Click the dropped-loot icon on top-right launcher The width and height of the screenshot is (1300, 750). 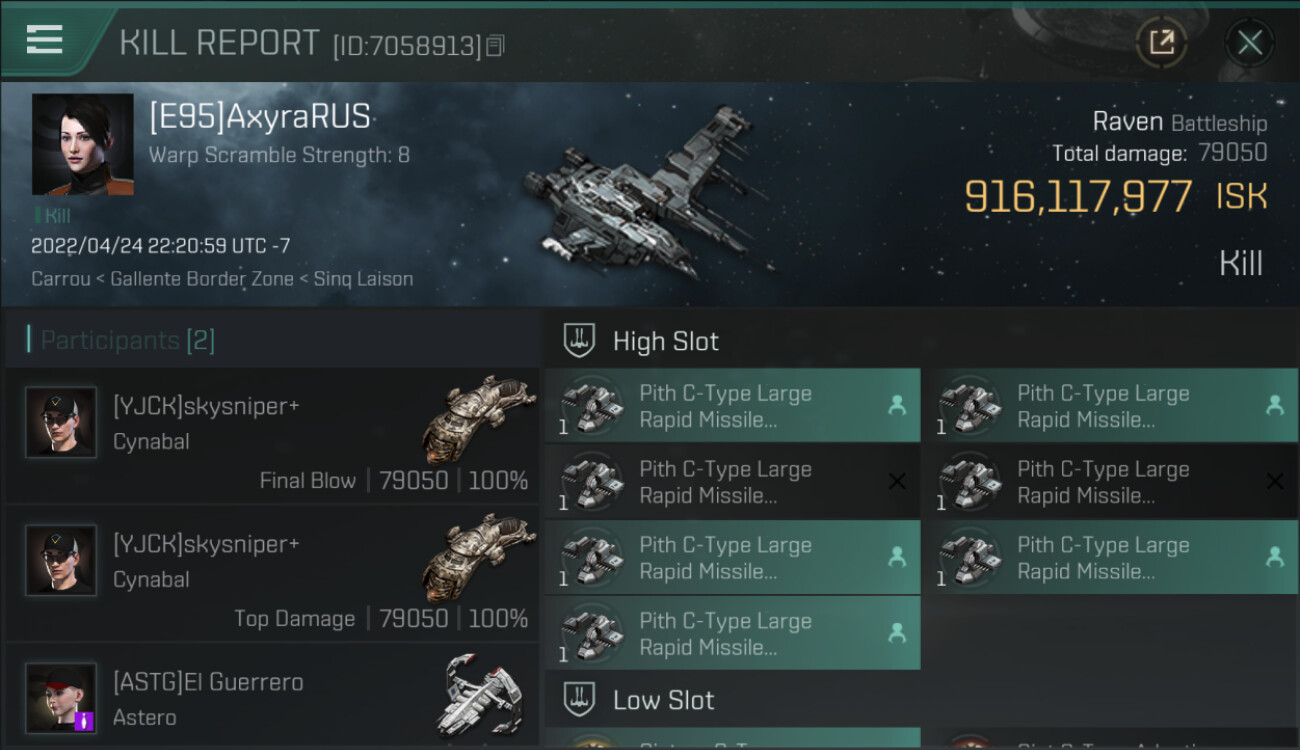click(1274, 406)
